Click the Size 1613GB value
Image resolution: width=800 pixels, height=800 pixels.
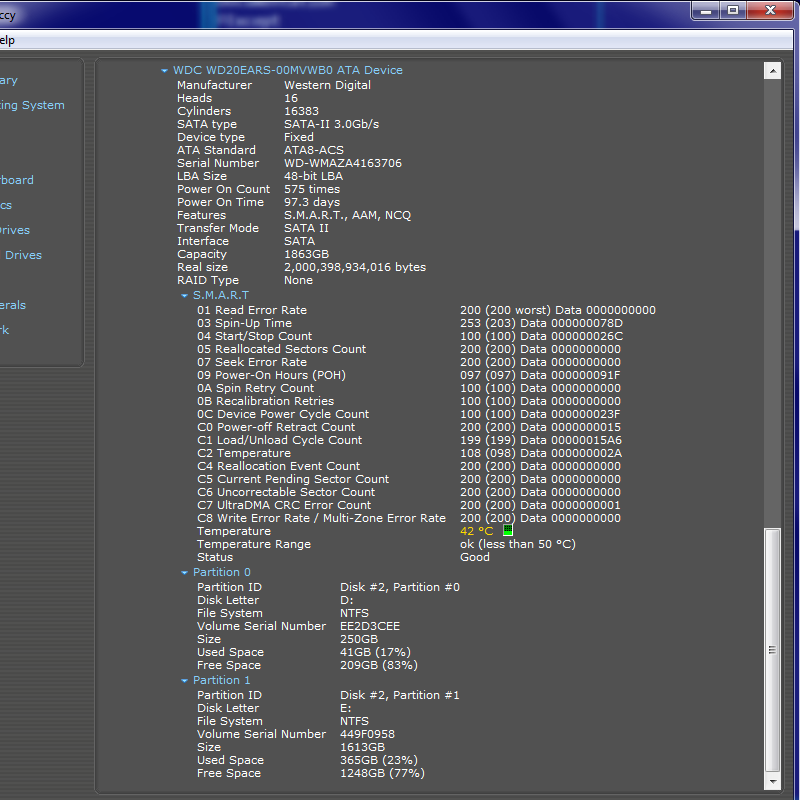pyautogui.click(x=362, y=747)
